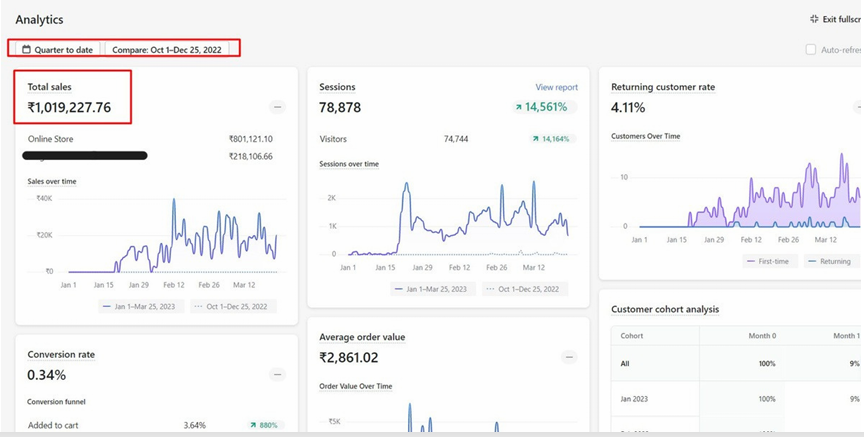This screenshot has height=437, width=864.
Task: Click the Added to cart 880% badge
Action: [x=266, y=425]
